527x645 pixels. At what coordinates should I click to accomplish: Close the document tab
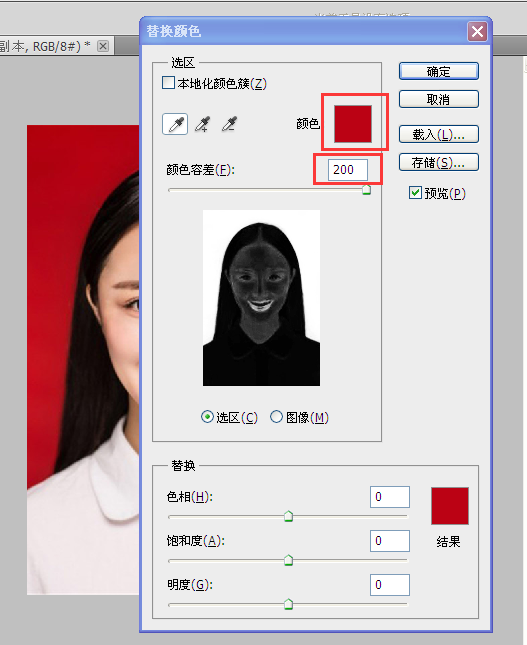pyautogui.click(x=103, y=46)
